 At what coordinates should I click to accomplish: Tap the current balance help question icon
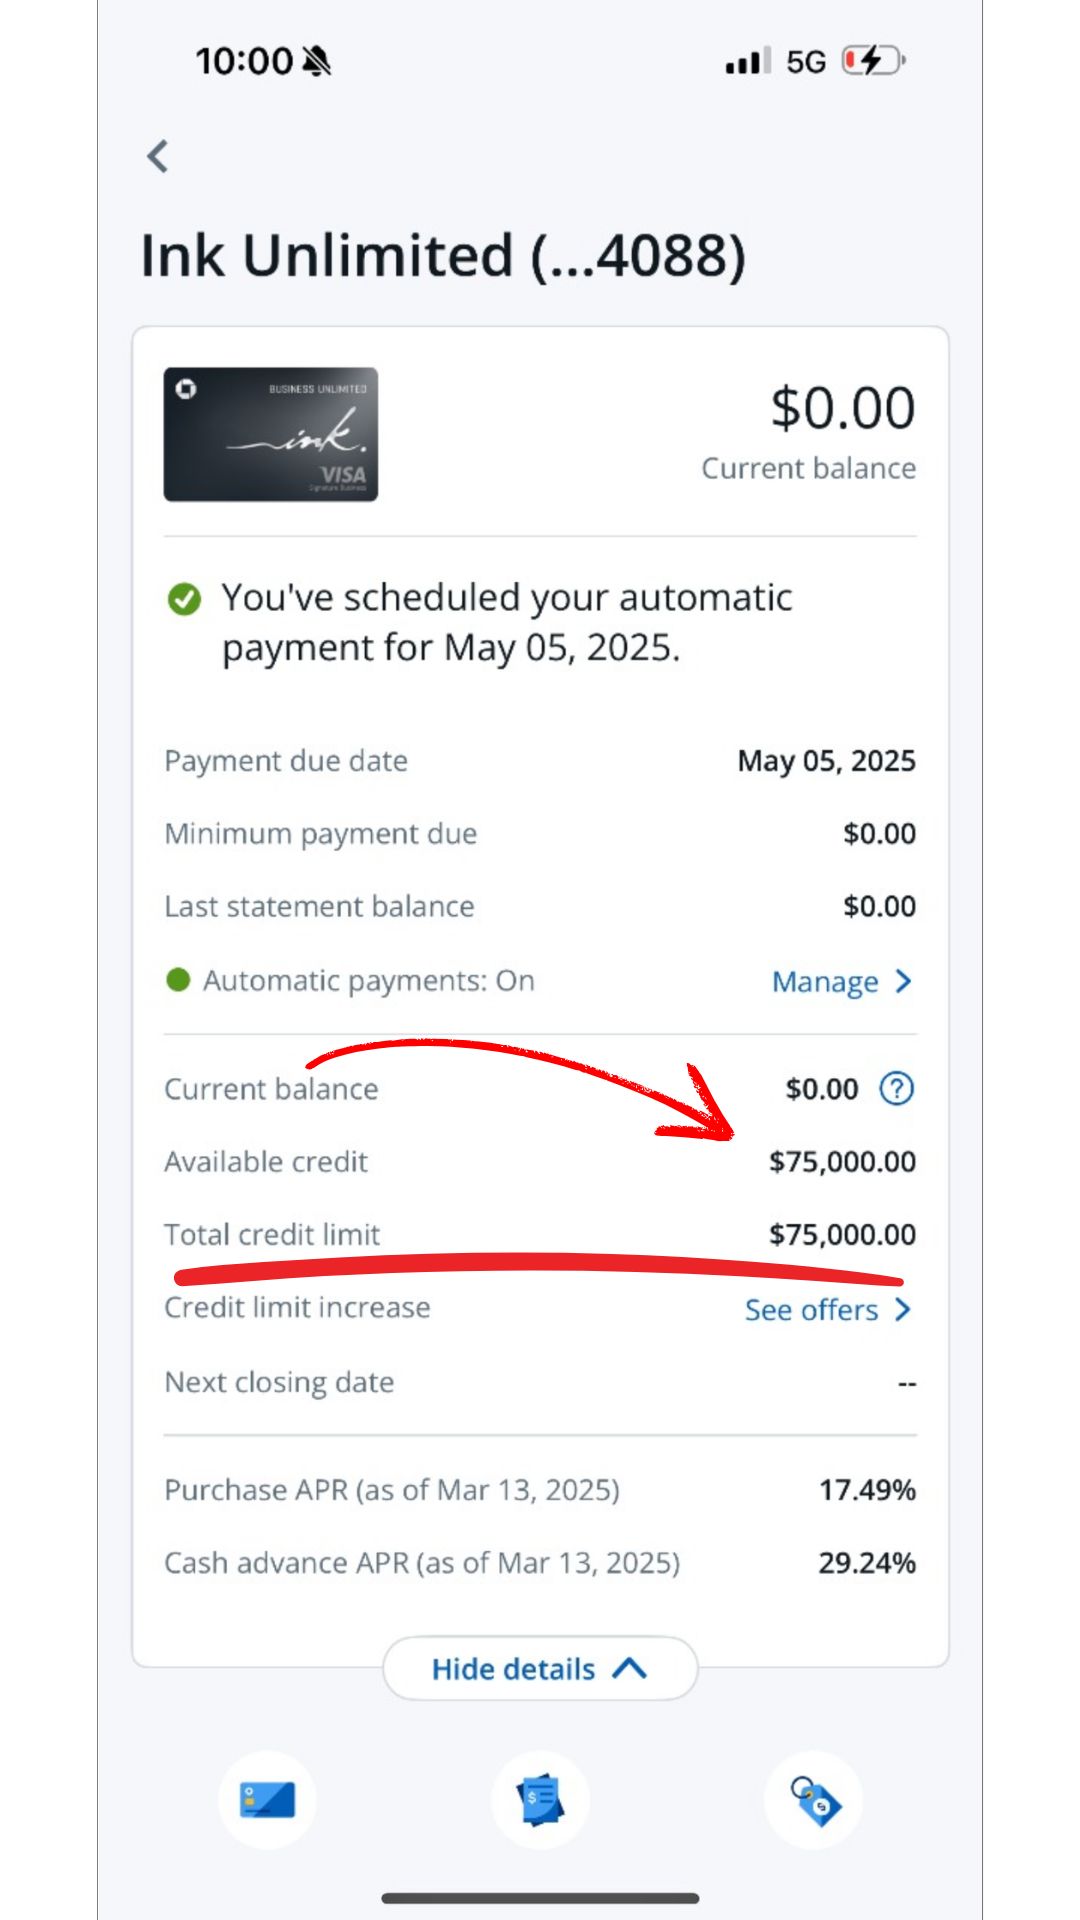tap(896, 1088)
